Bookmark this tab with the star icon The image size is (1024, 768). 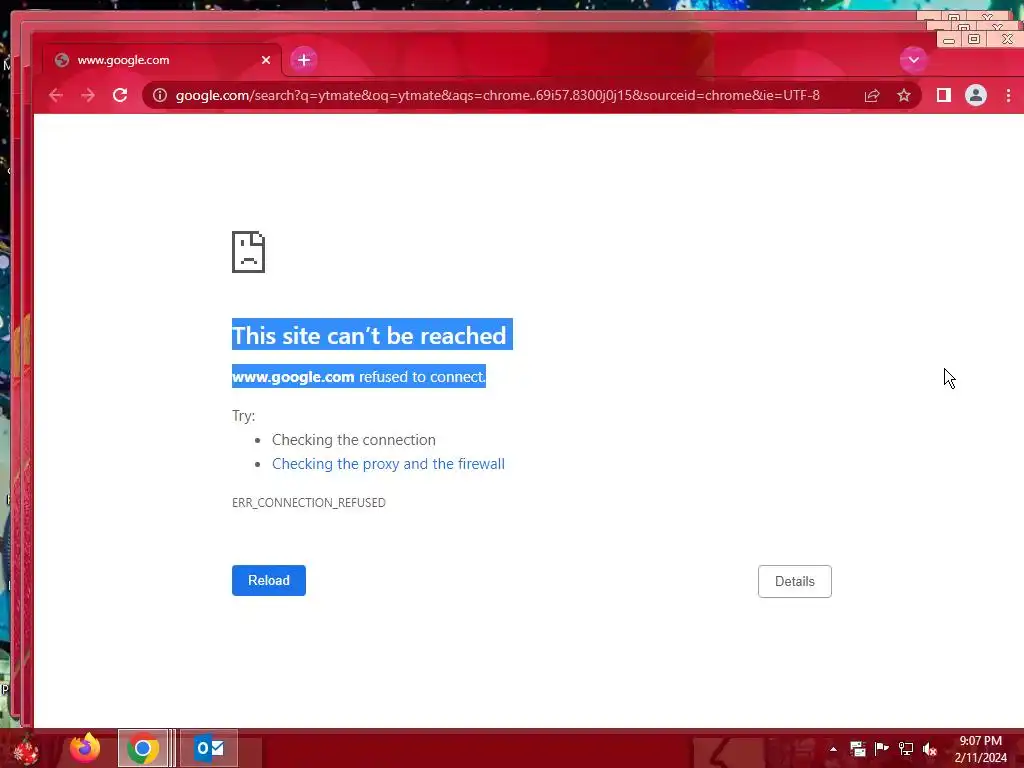(904, 96)
